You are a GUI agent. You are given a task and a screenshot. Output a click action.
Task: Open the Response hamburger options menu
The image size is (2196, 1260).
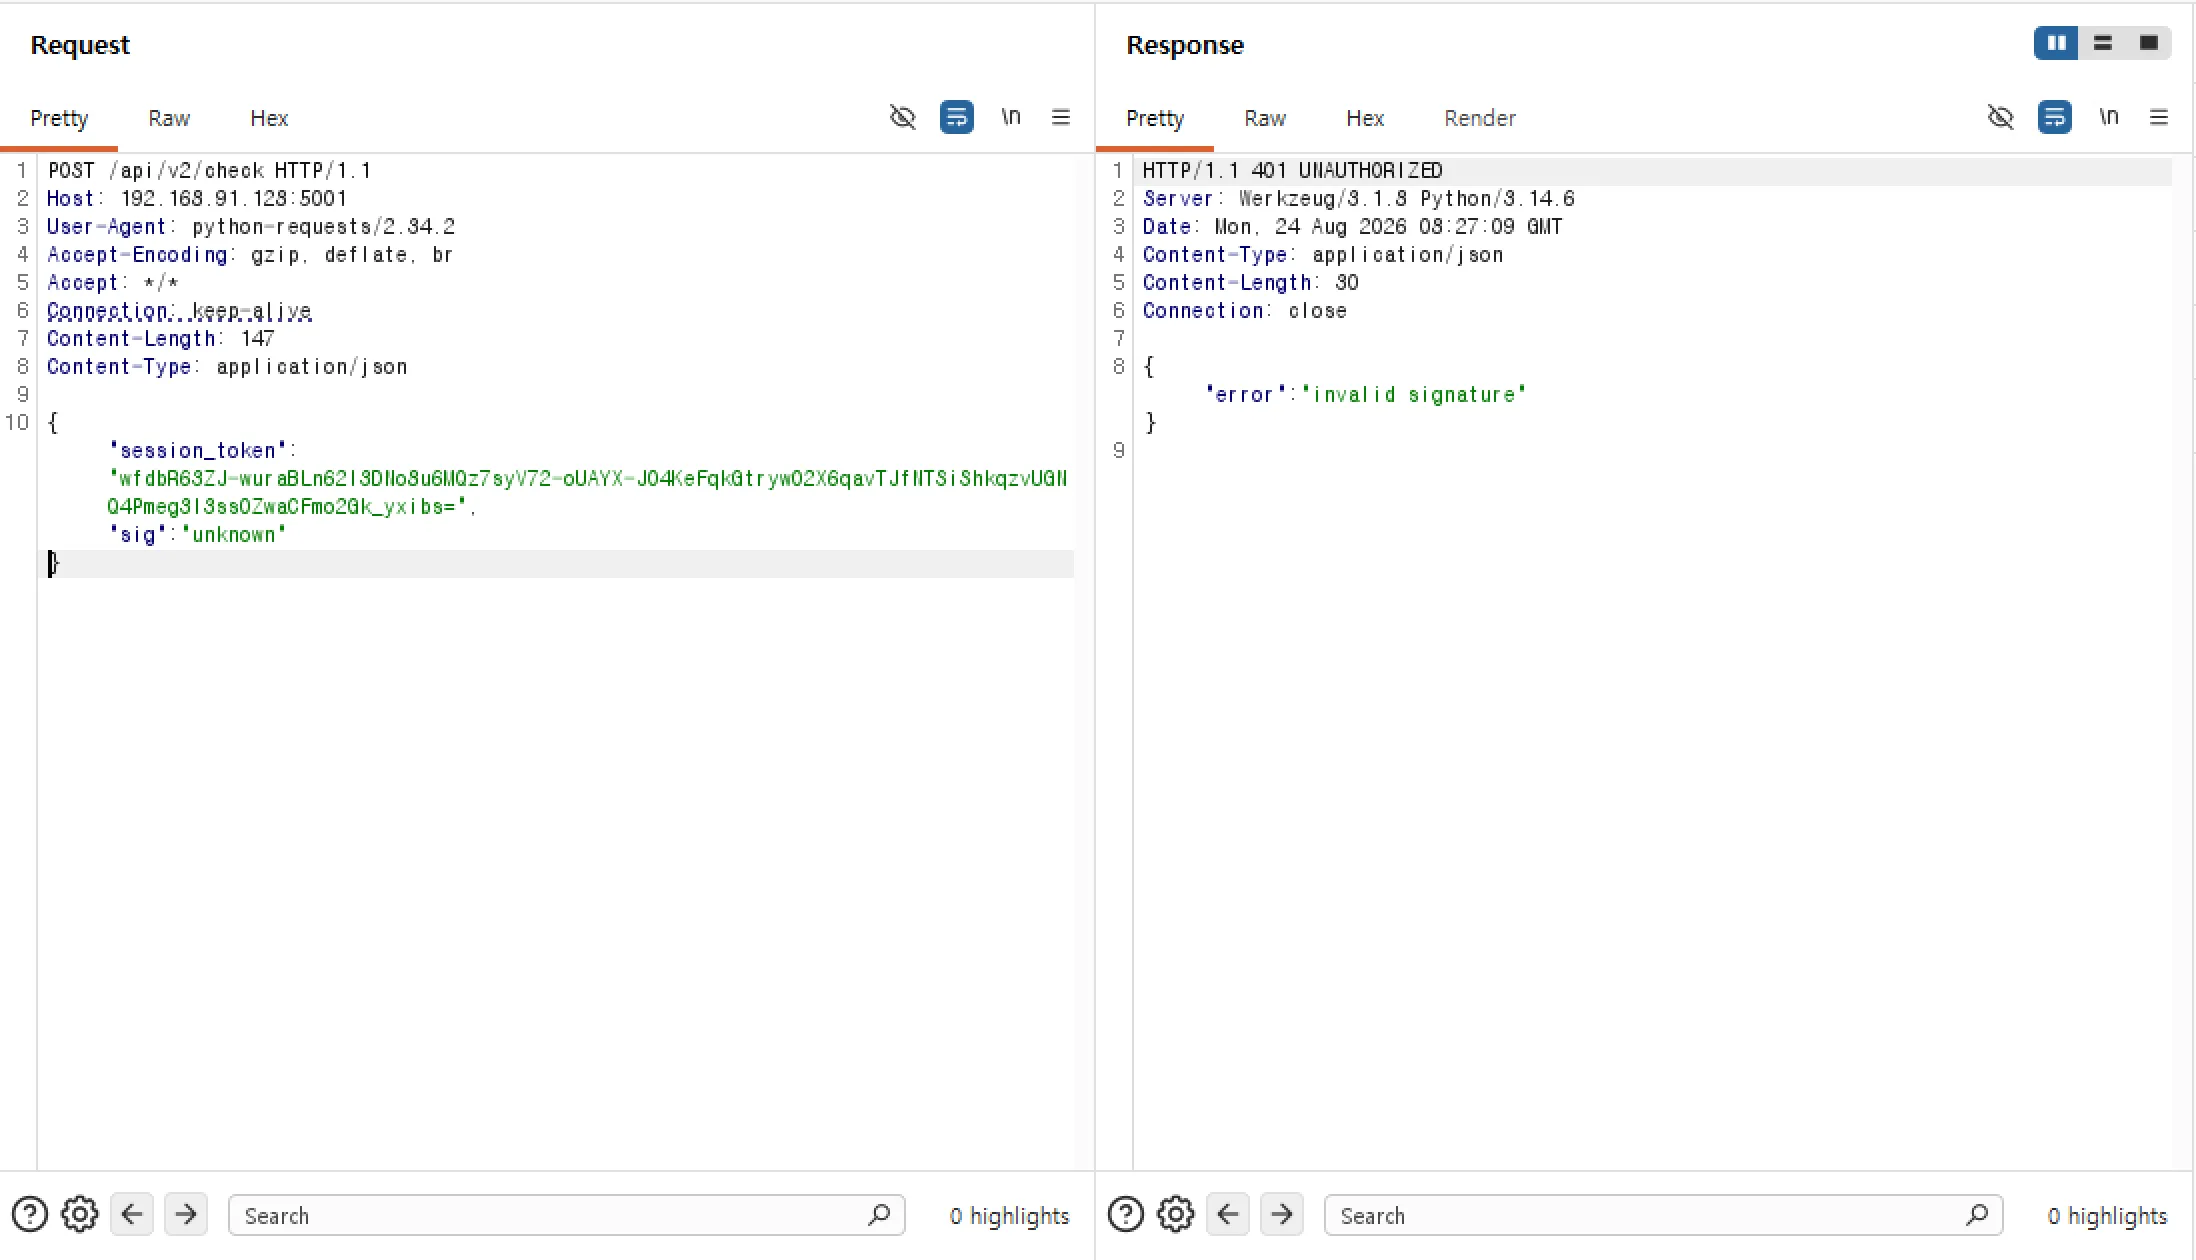point(2159,117)
